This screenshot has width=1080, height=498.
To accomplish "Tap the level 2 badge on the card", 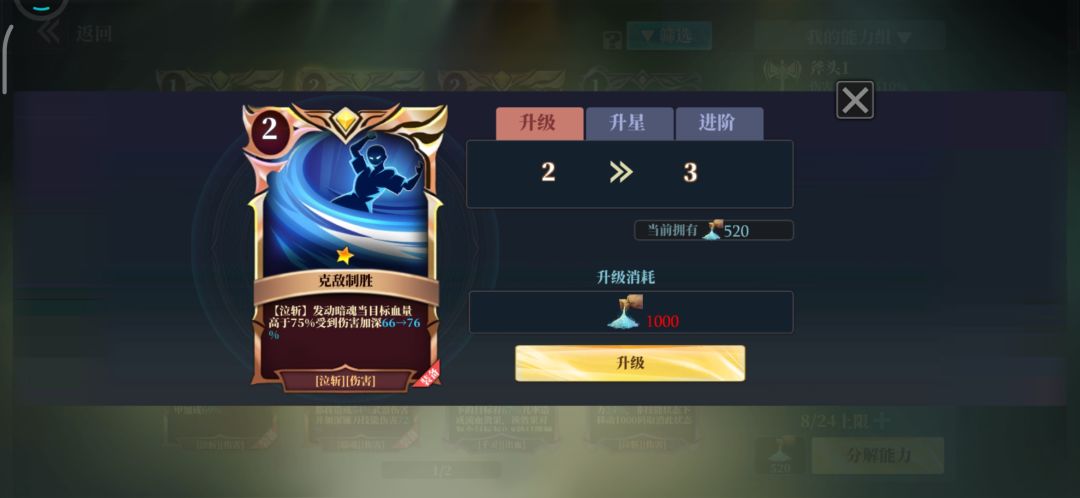I will [269, 129].
